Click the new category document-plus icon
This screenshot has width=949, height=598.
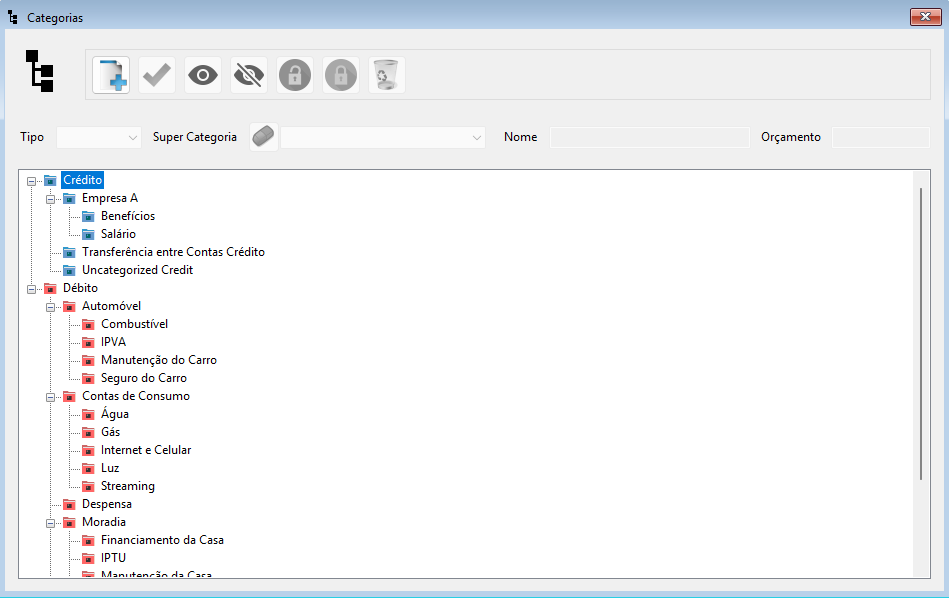(111, 75)
